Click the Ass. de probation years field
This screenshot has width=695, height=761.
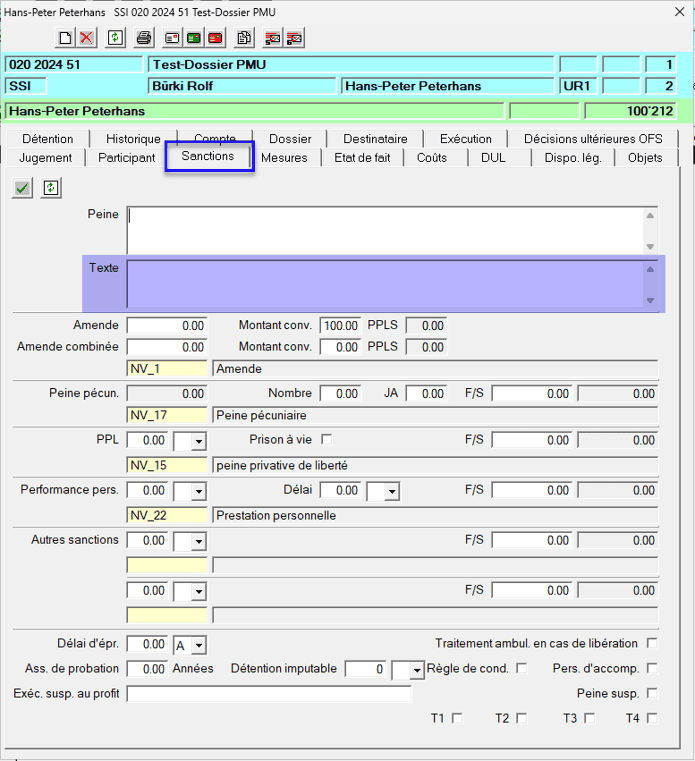148,669
